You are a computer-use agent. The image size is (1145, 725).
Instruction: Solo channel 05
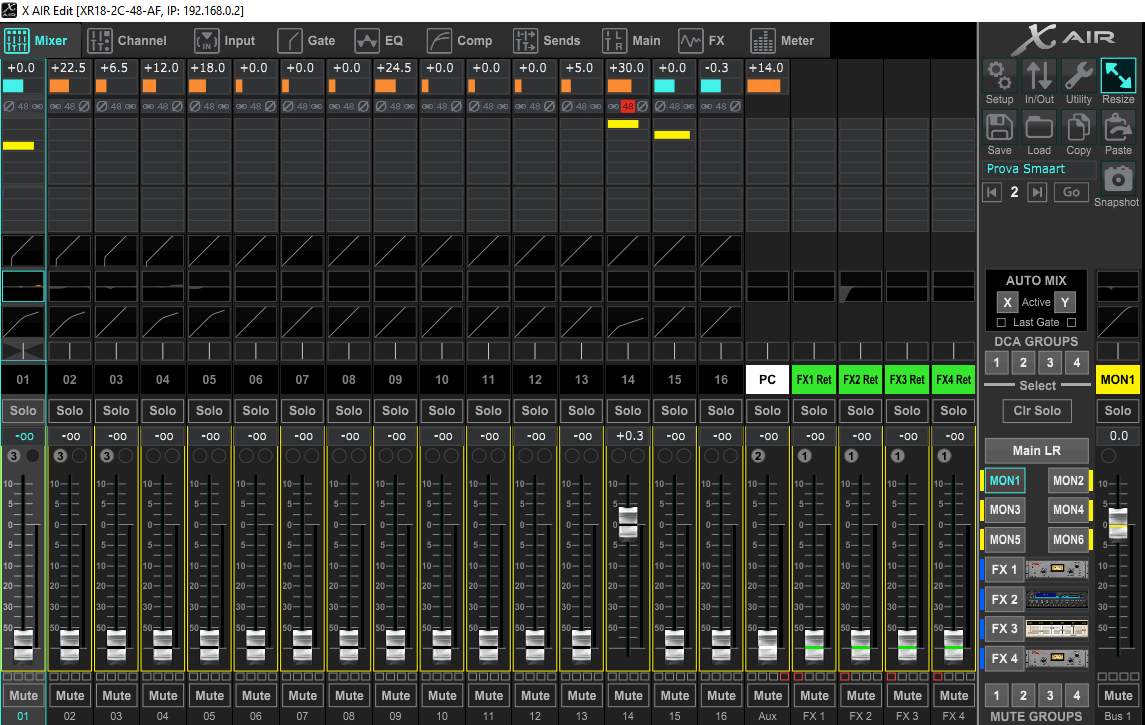[x=209, y=410]
